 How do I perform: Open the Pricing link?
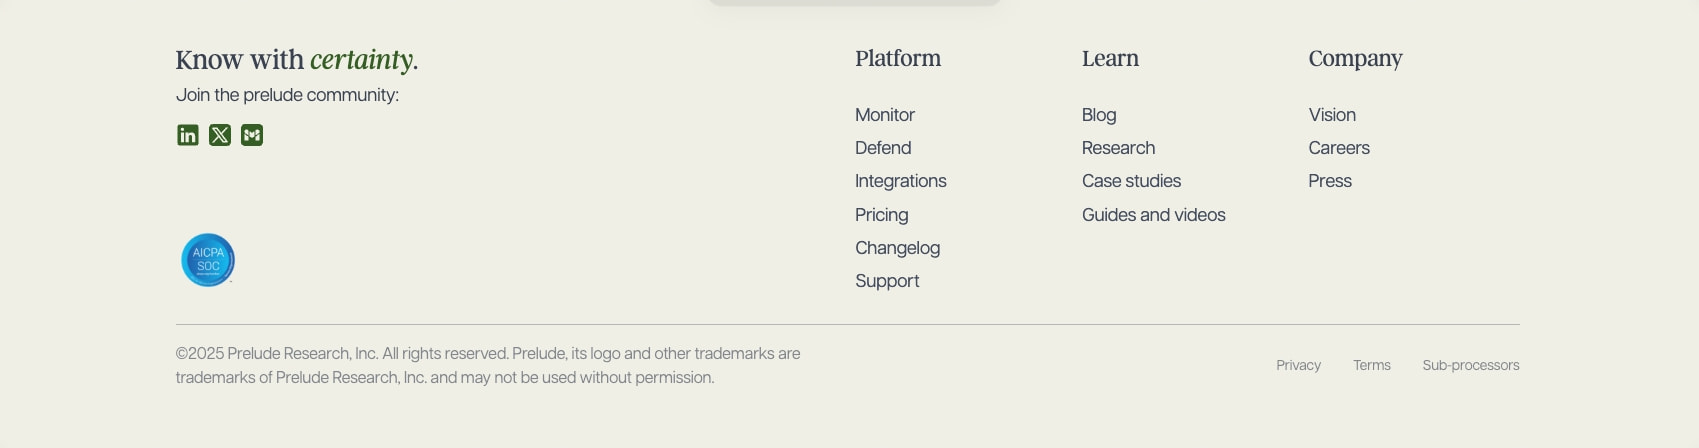pyautogui.click(x=882, y=215)
